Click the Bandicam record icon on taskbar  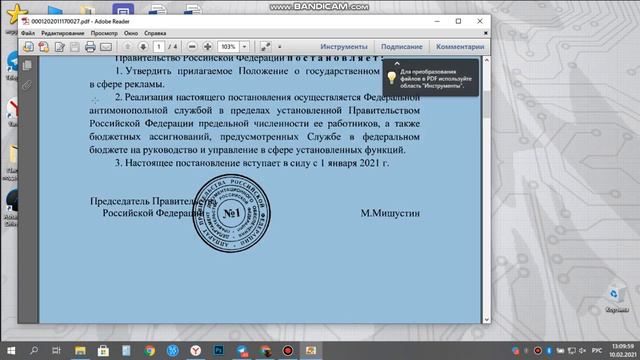click(x=288, y=351)
